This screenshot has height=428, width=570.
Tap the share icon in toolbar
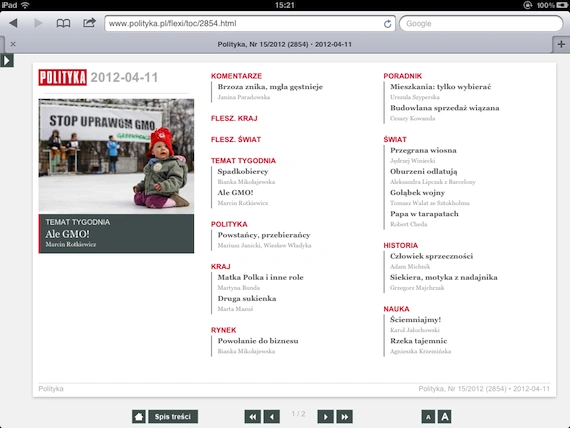[x=89, y=23]
